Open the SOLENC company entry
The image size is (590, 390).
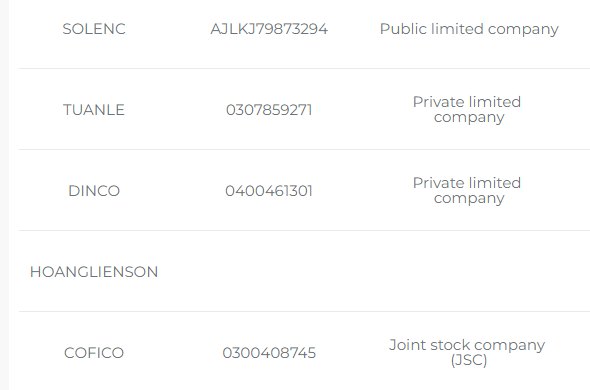(94, 29)
